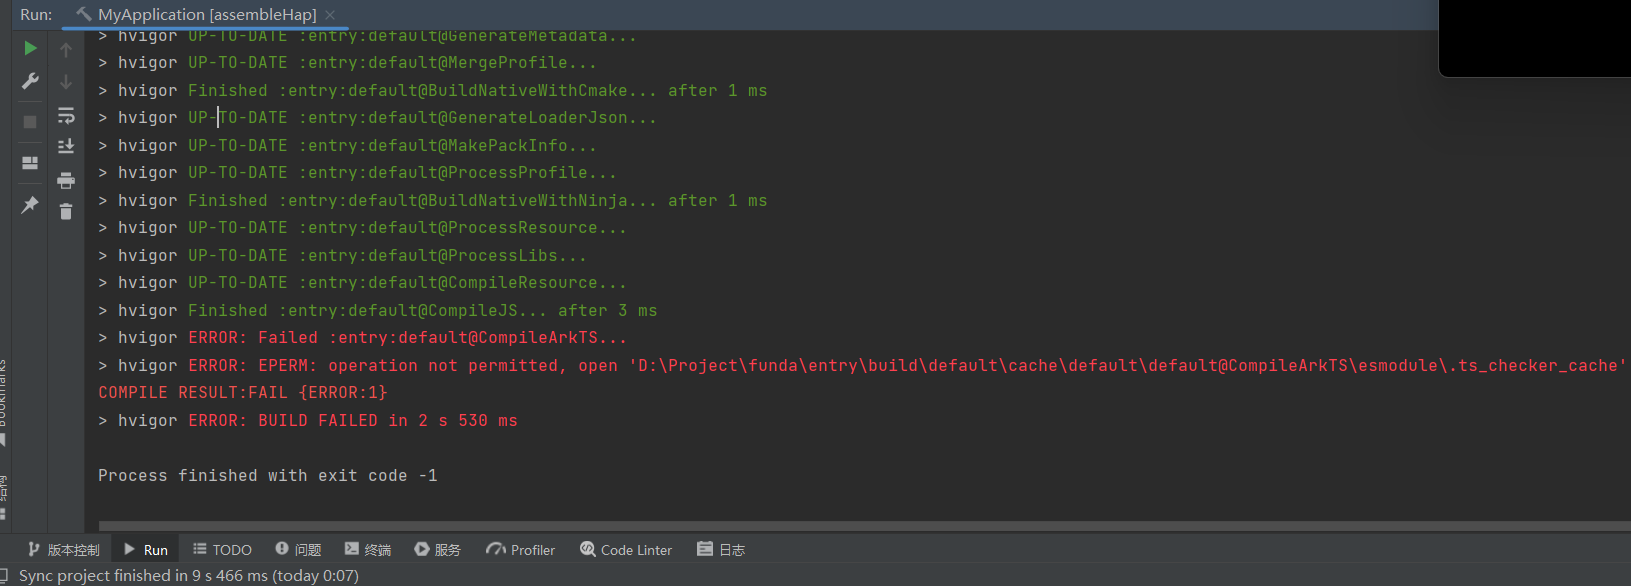Select the MyApplication [assembleHap] run tab
Image resolution: width=1631 pixels, height=586 pixels.
click(207, 15)
